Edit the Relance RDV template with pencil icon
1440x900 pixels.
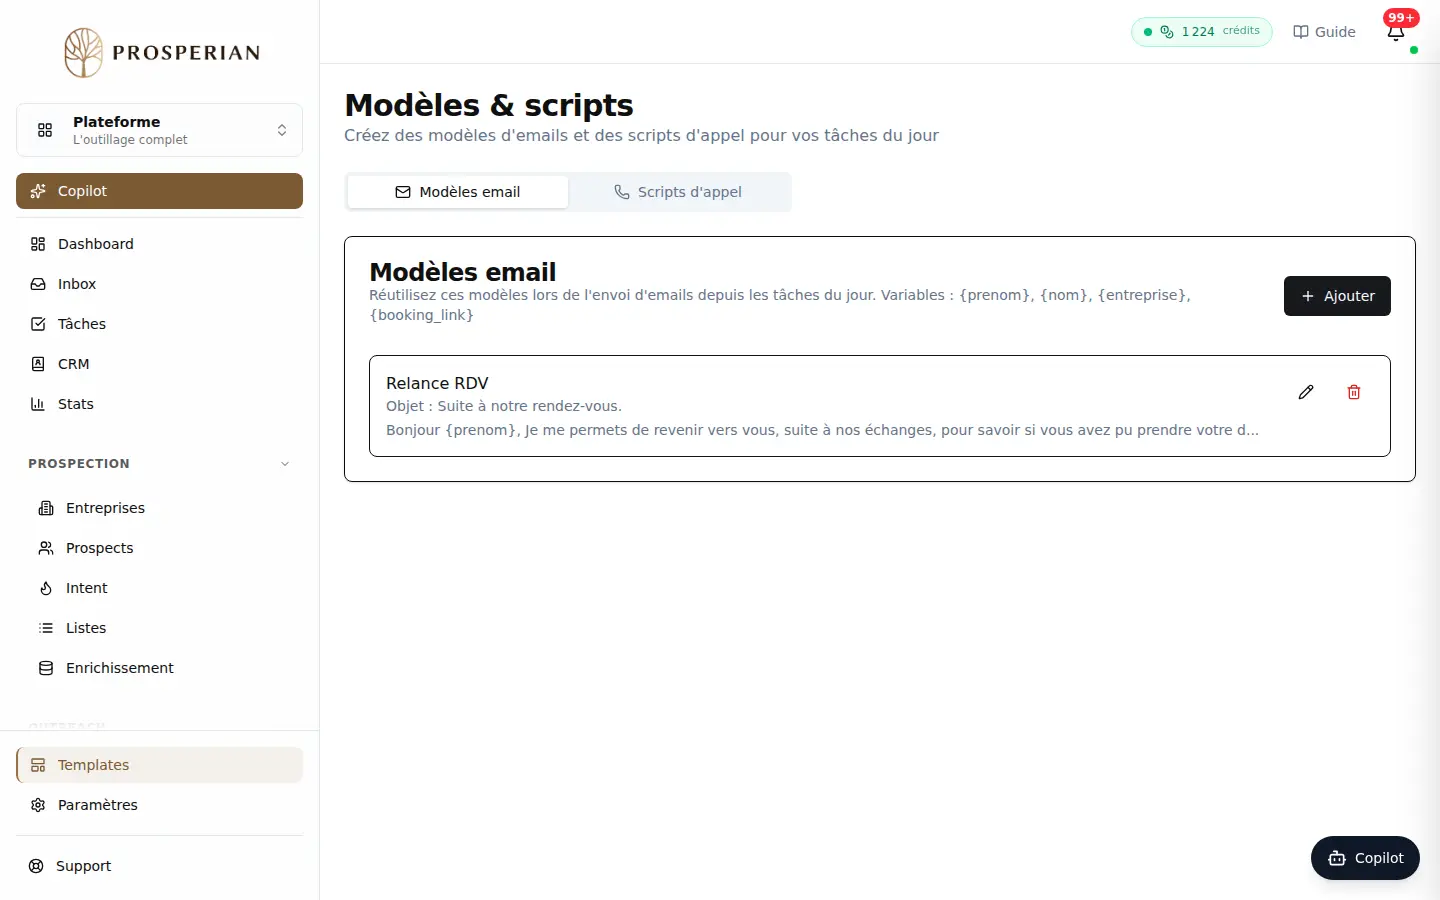click(1305, 392)
